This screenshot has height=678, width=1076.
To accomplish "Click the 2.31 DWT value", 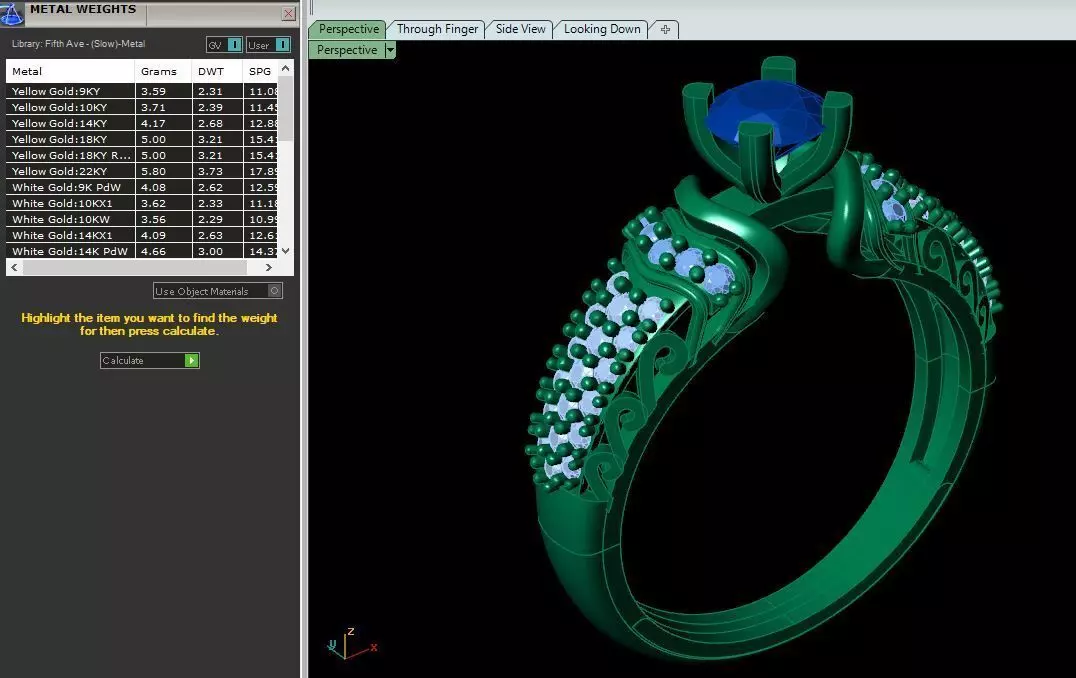I will point(210,91).
